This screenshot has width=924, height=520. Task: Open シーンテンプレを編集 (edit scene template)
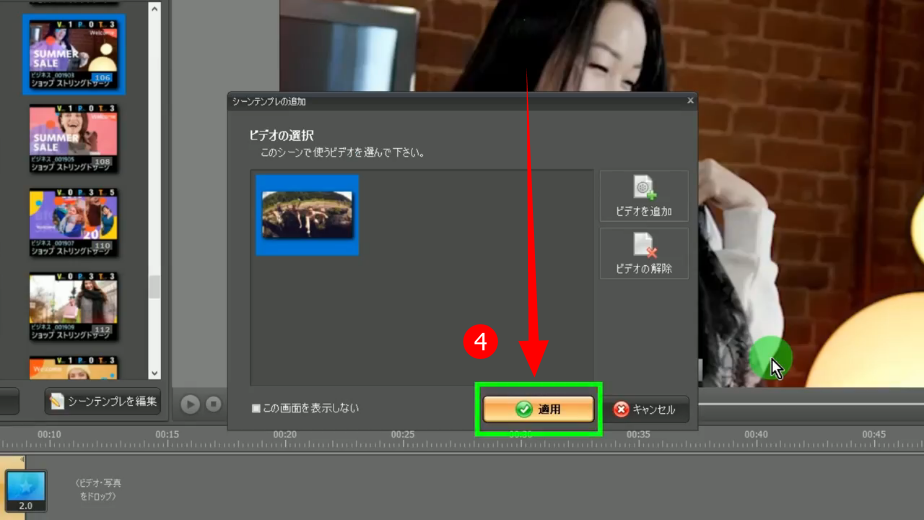(x=103, y=401)
